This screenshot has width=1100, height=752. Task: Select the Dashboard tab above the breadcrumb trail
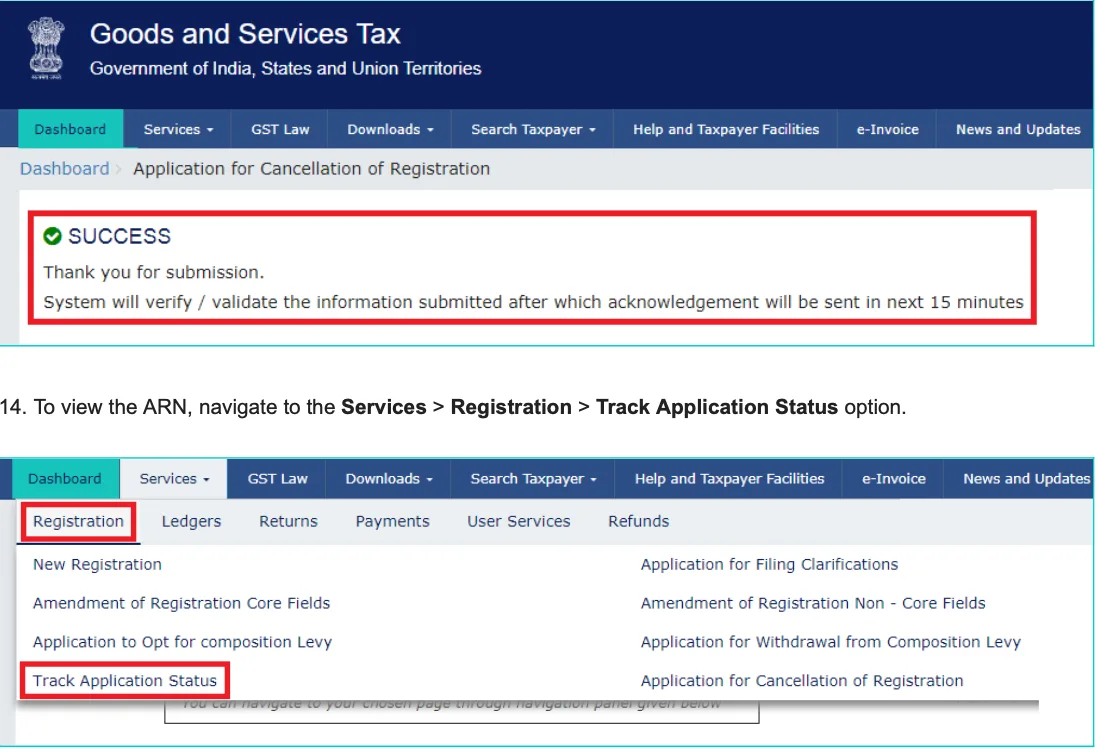(x=70, y=129)
